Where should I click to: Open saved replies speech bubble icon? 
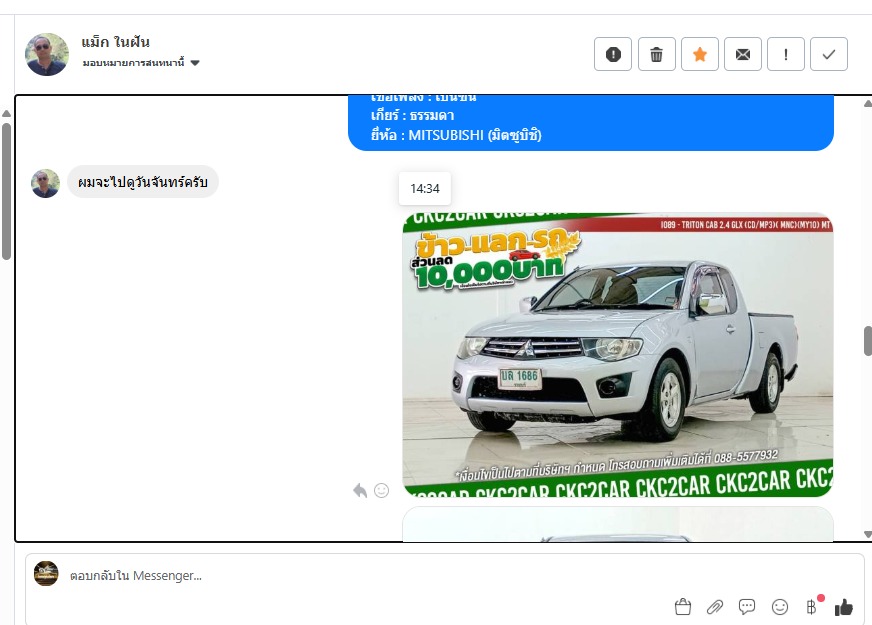pos(747,607)
